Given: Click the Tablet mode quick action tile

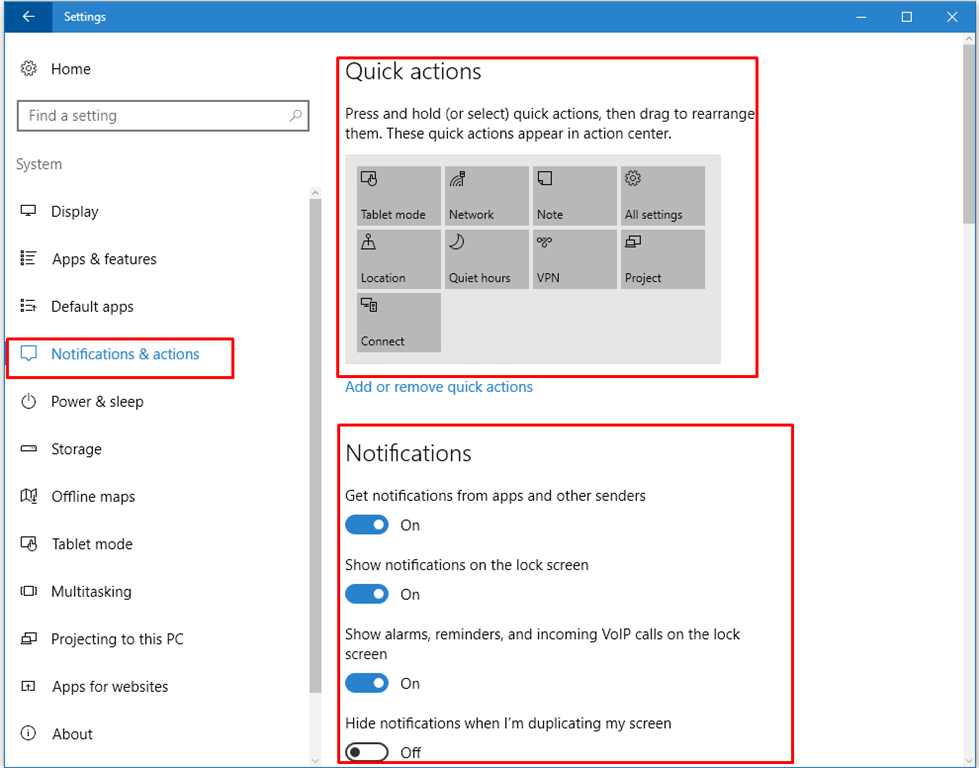Looking at the screenshot, I should (x=398, y=195).
